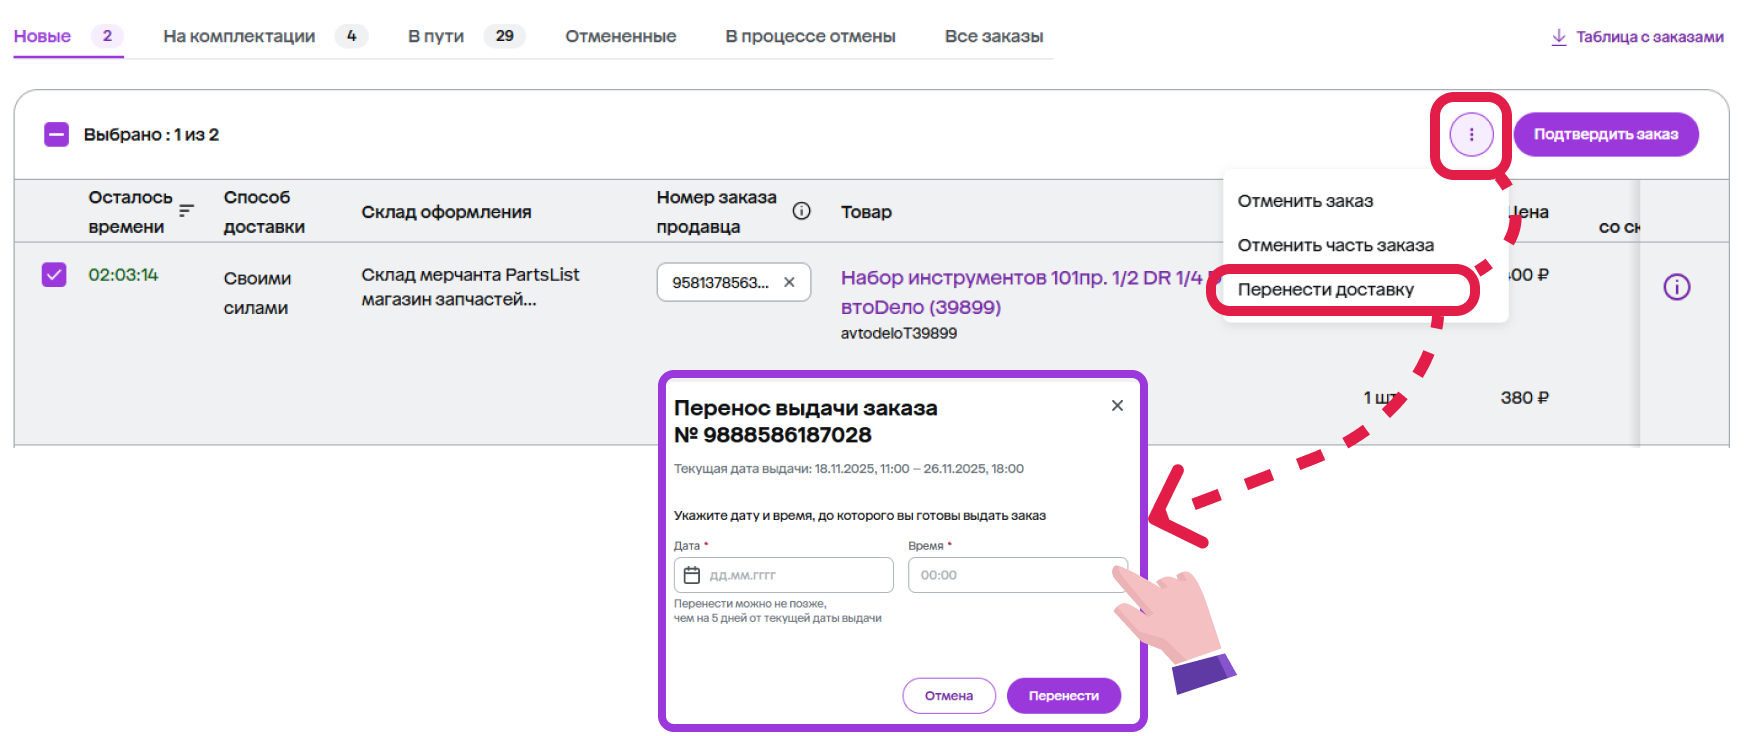Click the Перенести button in dialog
Viewport: 1750px width, 736px height.
(1063, 696)
